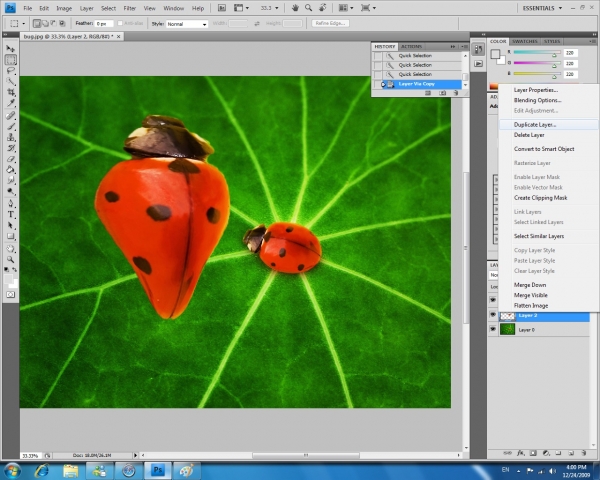The image size is (600, 480).
Task: Select the Quick Selection tool in toolbox
Action: (11, 81)
